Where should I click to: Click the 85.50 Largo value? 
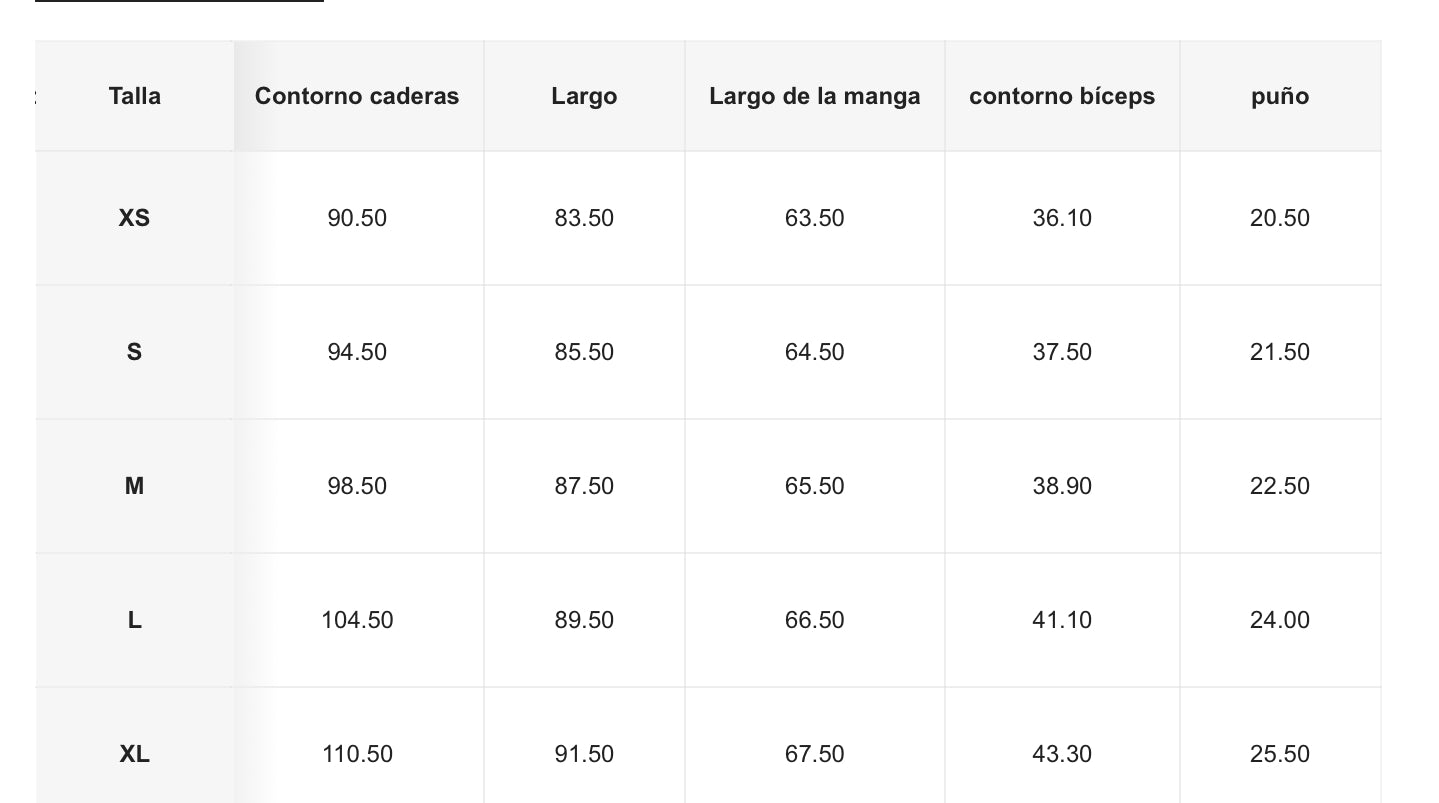584,352
